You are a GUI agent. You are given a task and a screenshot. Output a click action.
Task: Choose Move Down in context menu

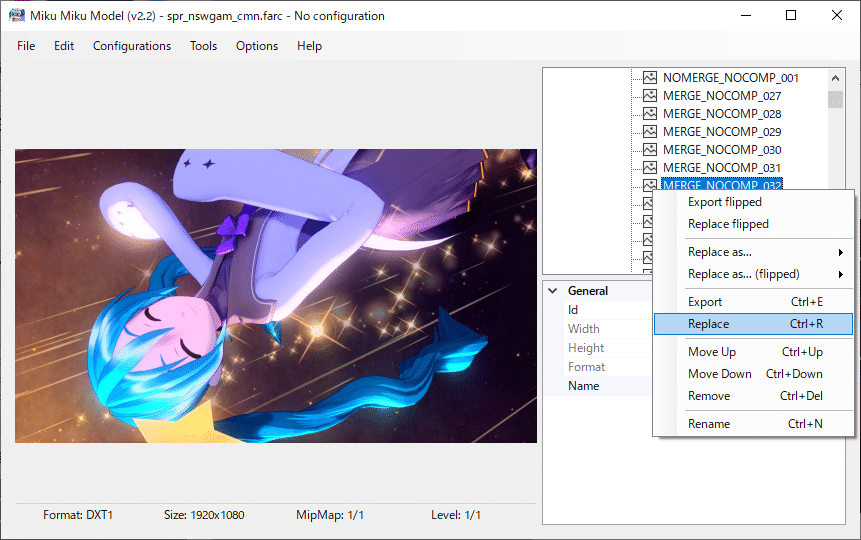753,374
